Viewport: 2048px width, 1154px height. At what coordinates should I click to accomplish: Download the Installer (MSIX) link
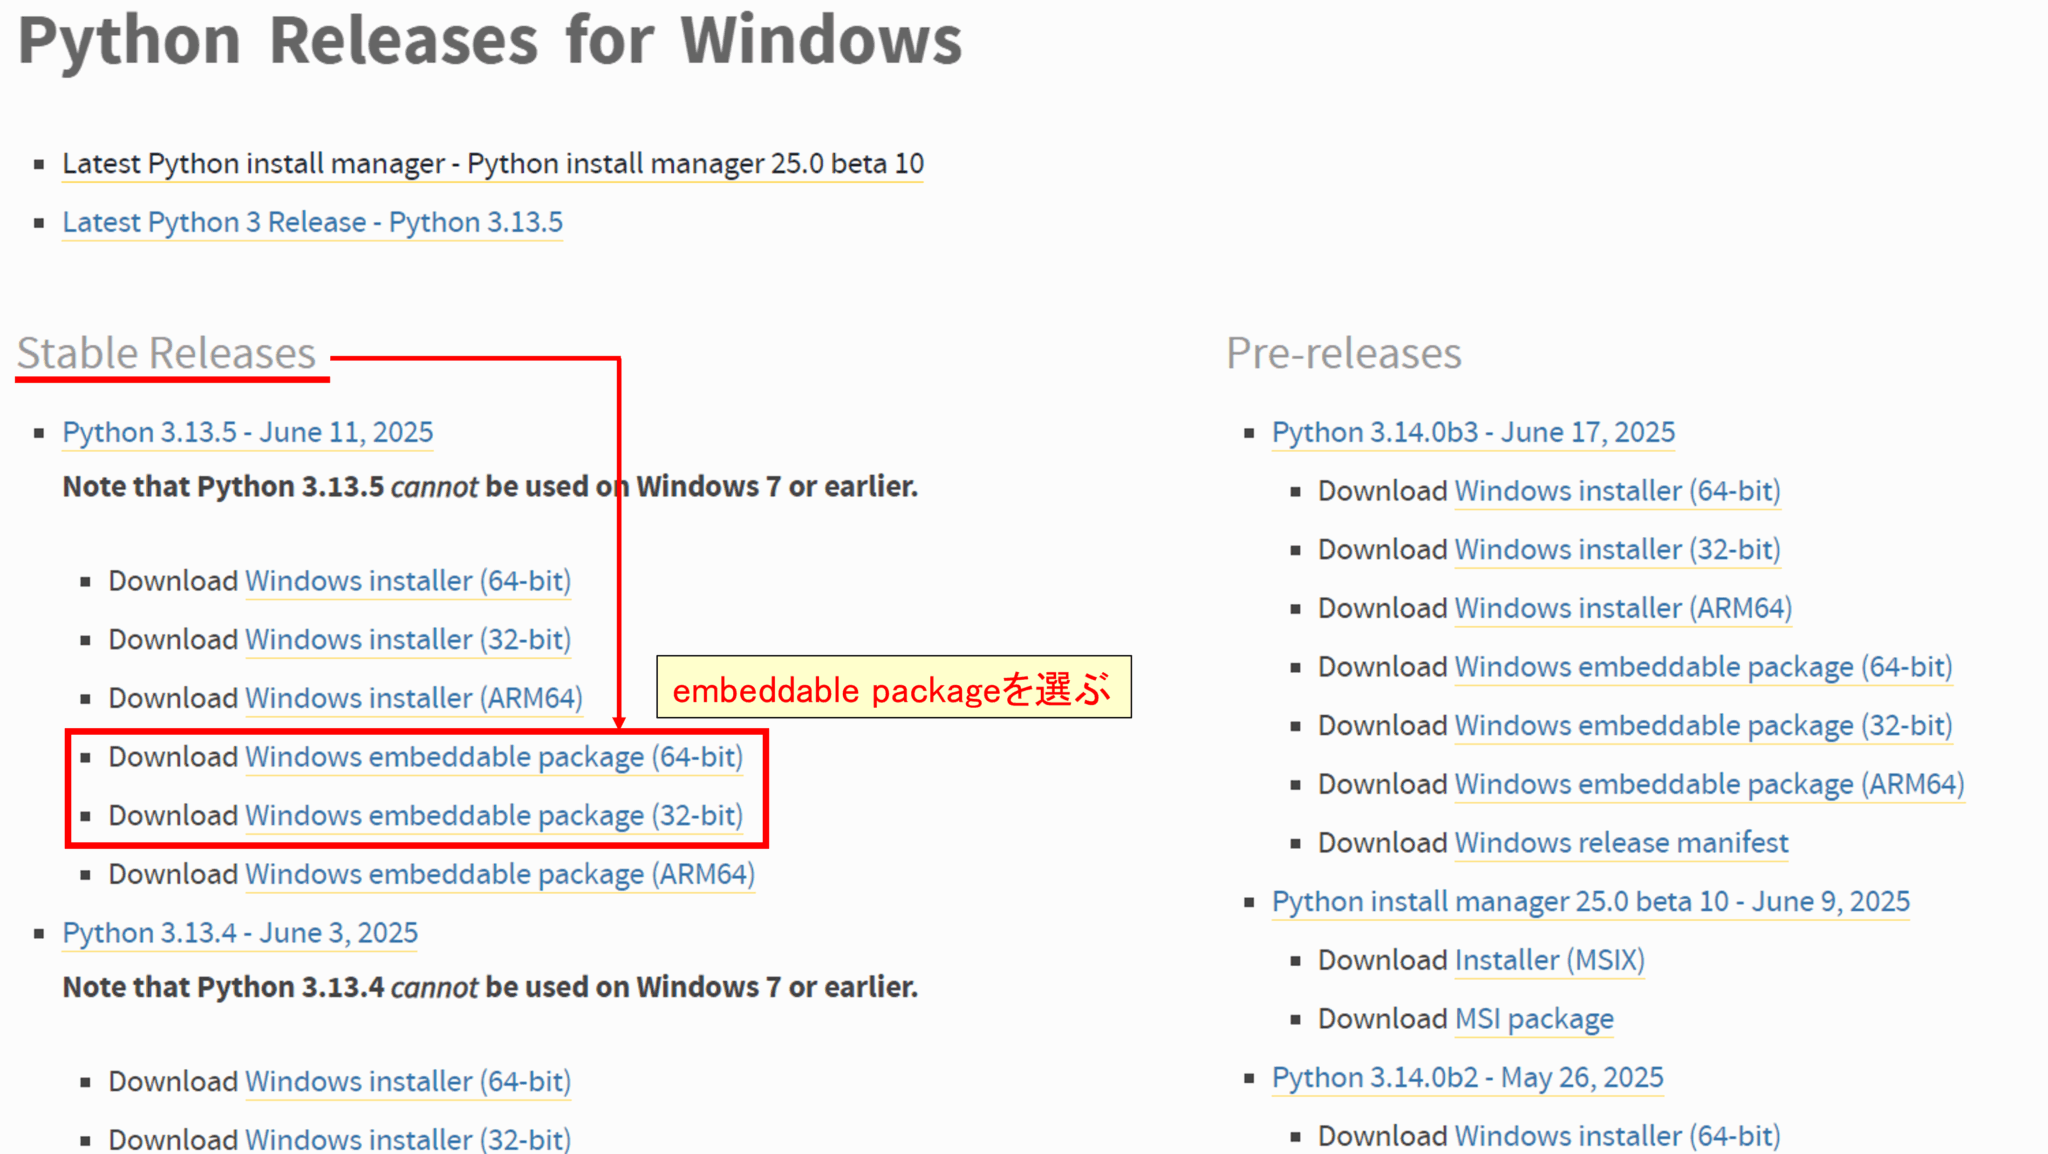coord(1549,961)
